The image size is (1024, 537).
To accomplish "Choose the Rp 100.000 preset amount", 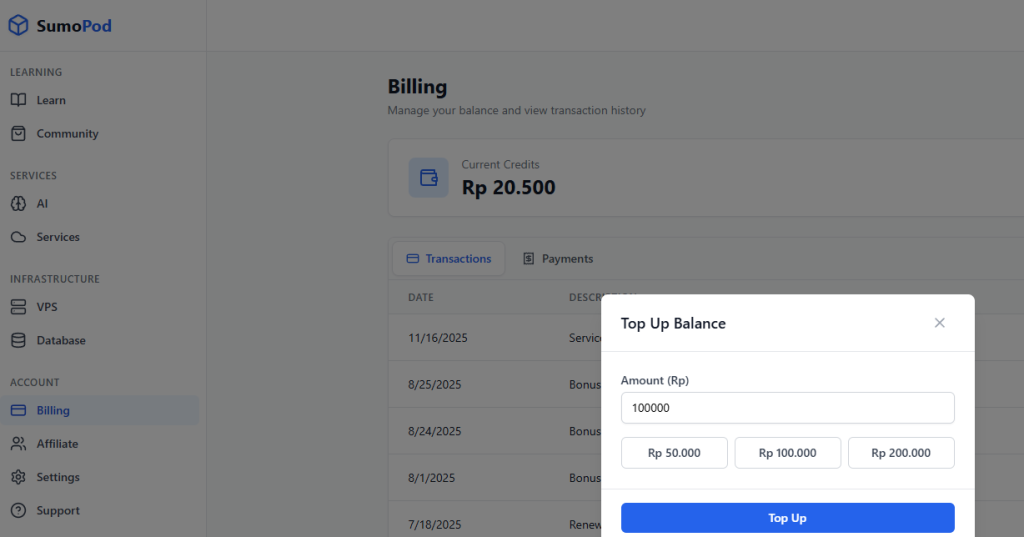I will 787,453.
